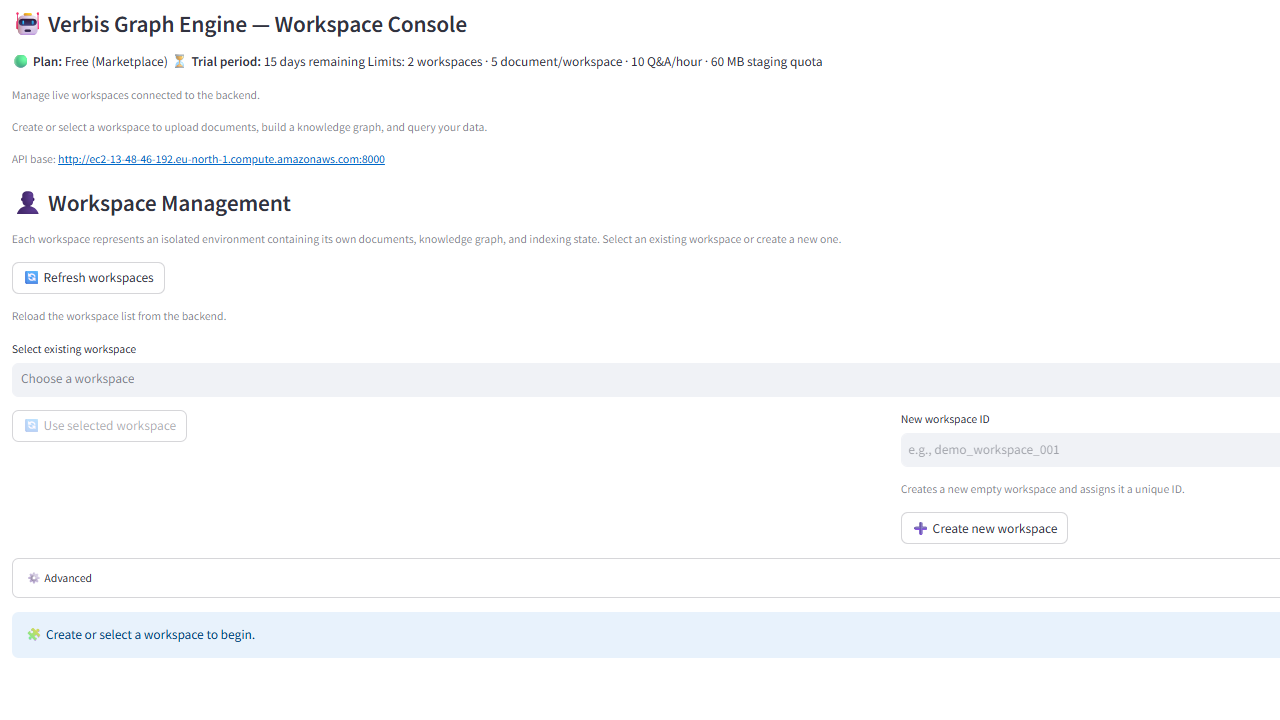Click the hourglass trial period icon

180,61
